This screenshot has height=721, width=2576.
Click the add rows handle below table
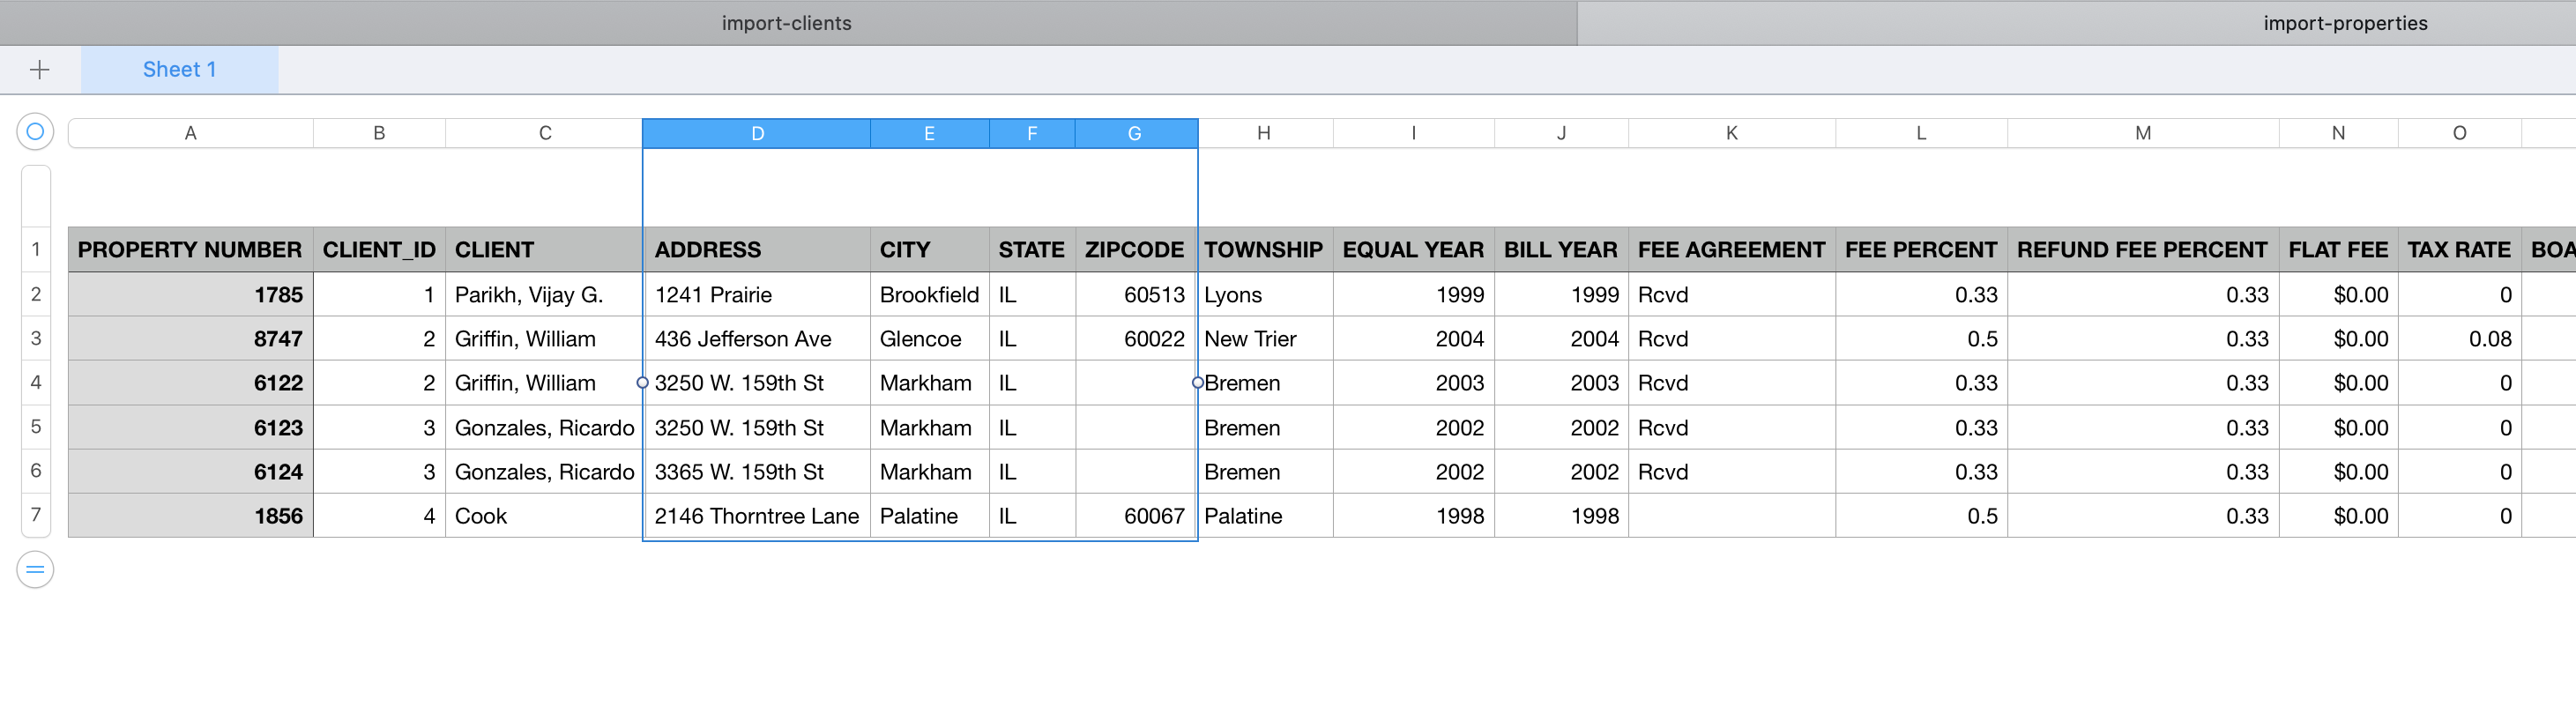click(x=35, y=570)
